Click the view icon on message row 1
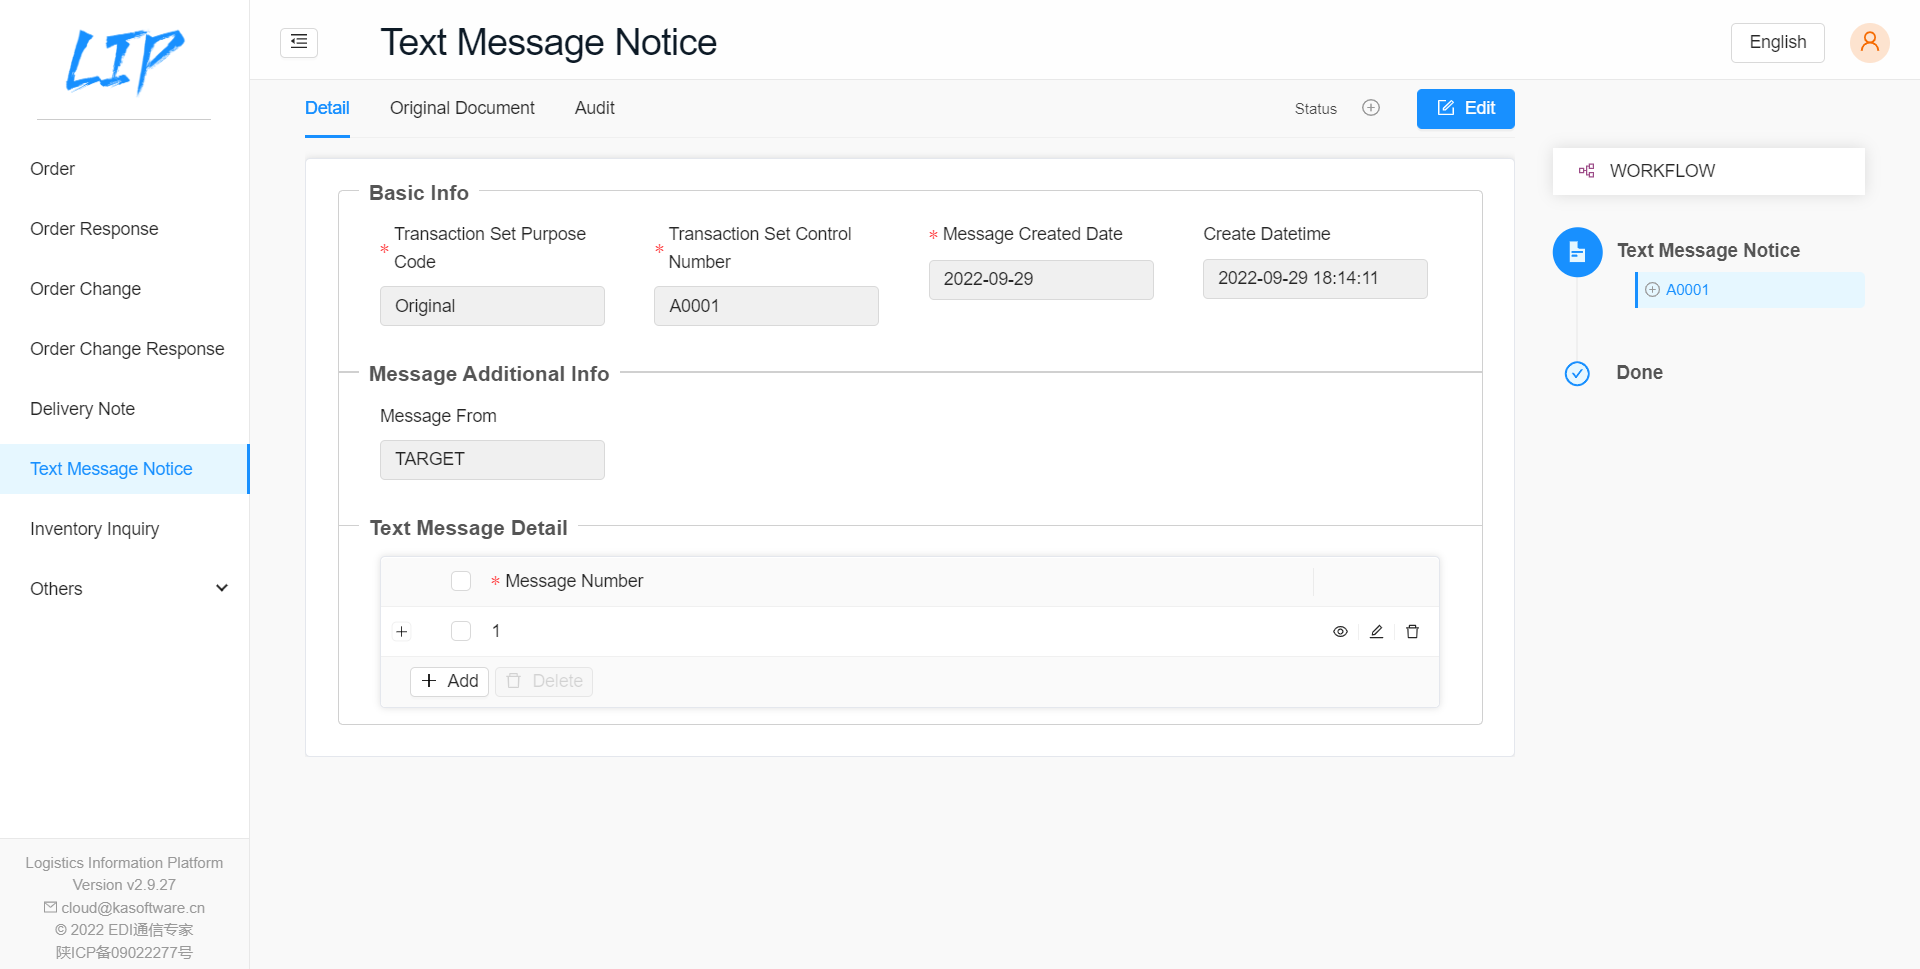The image size is (1920, 969). 1340,631
